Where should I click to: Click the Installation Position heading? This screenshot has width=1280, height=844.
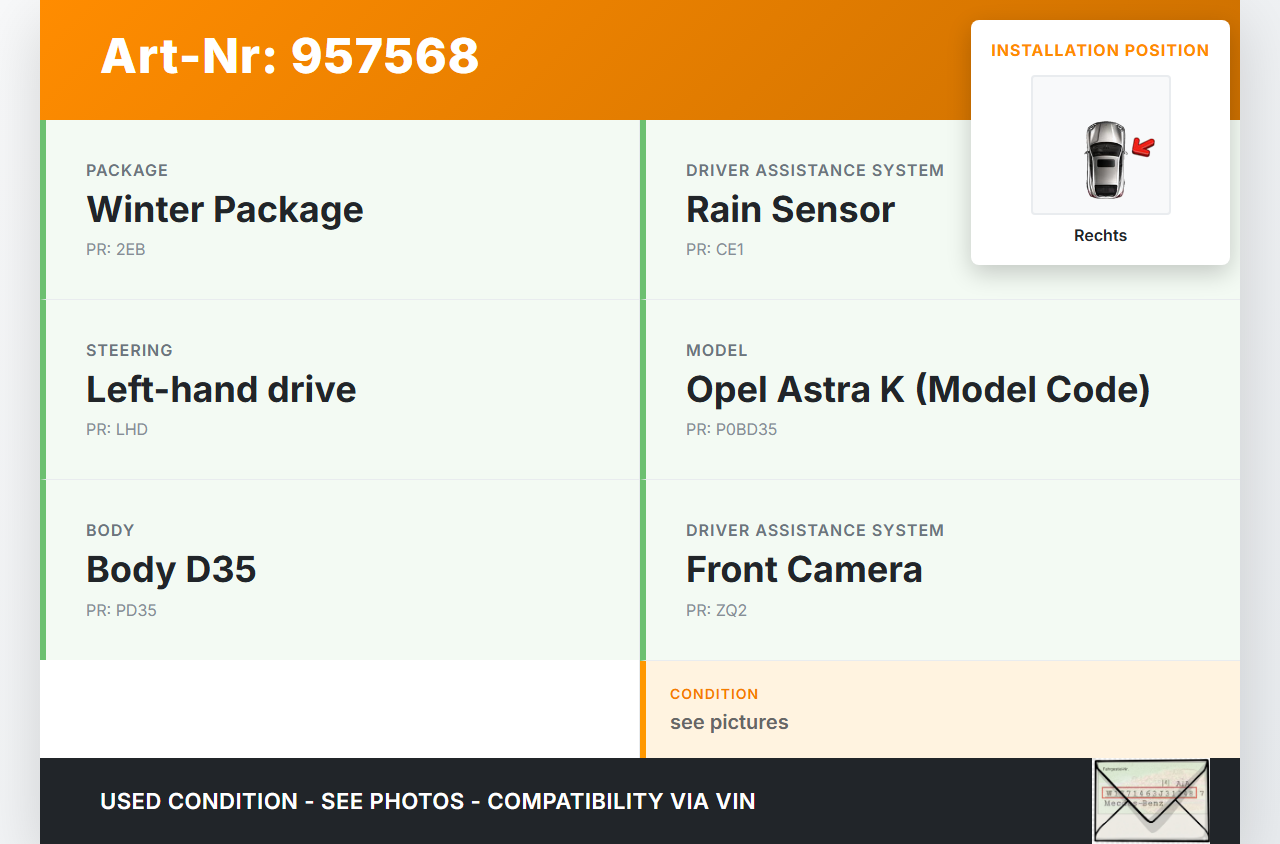[1100, 50]
